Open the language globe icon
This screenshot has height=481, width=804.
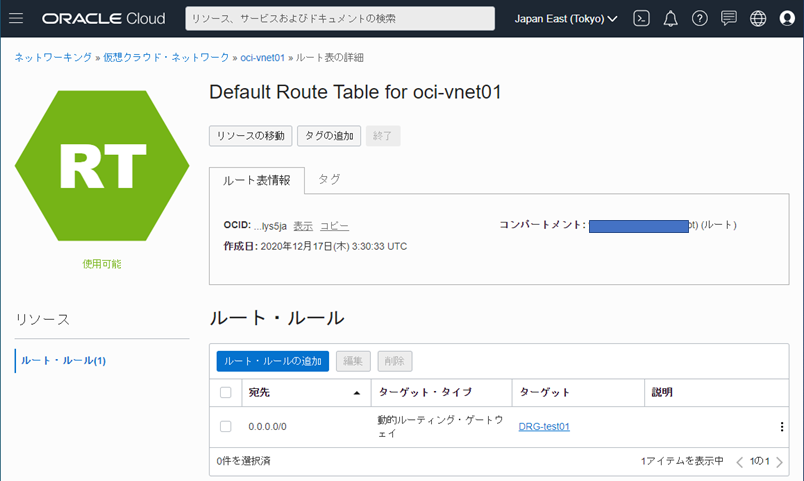[758, 18]
